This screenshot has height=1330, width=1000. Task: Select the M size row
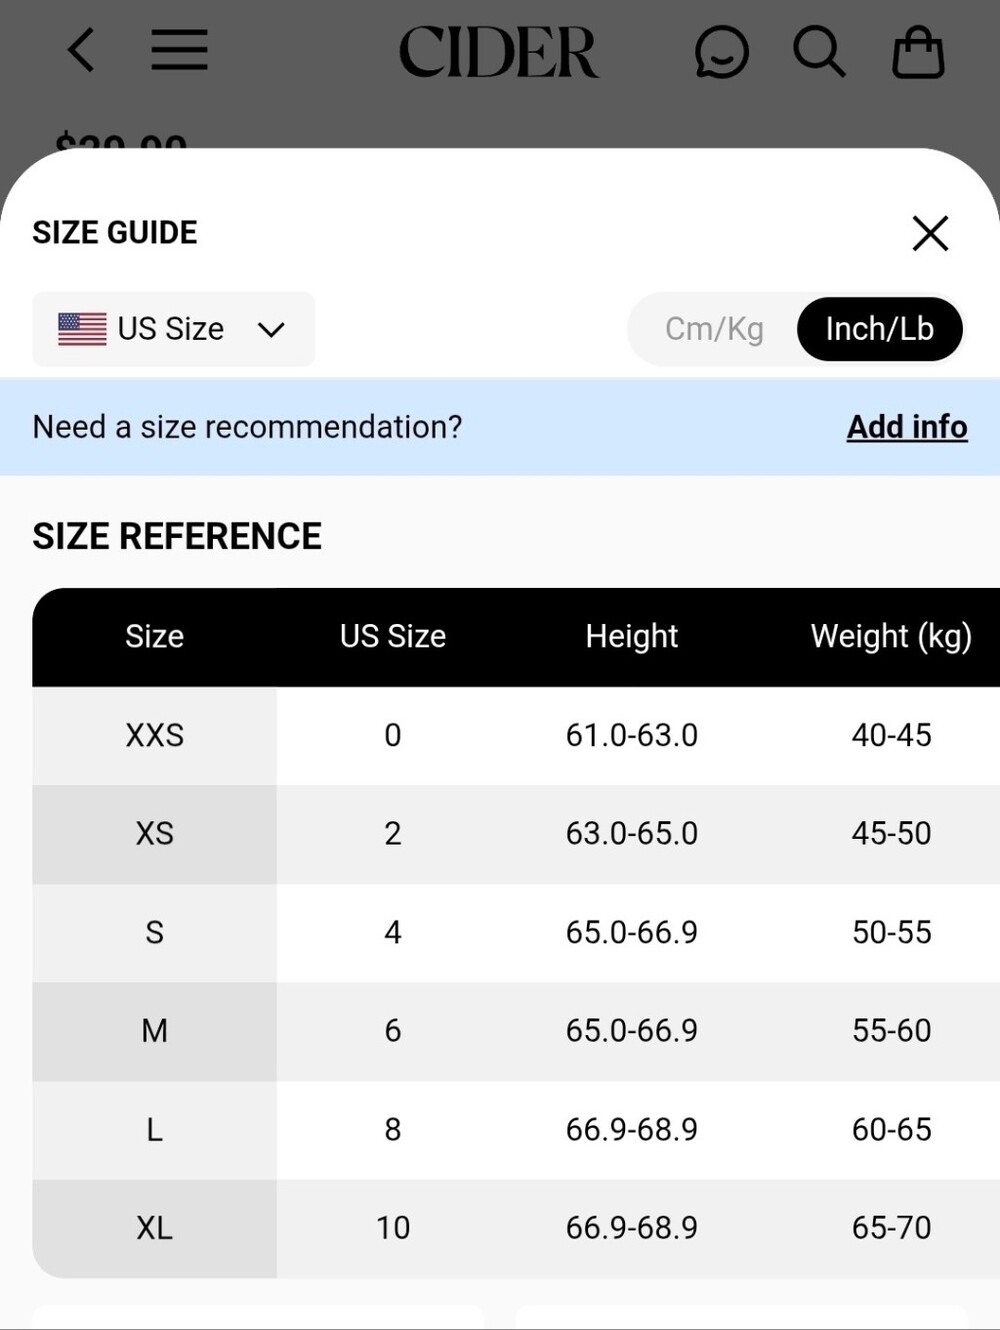pos(516,1031)
